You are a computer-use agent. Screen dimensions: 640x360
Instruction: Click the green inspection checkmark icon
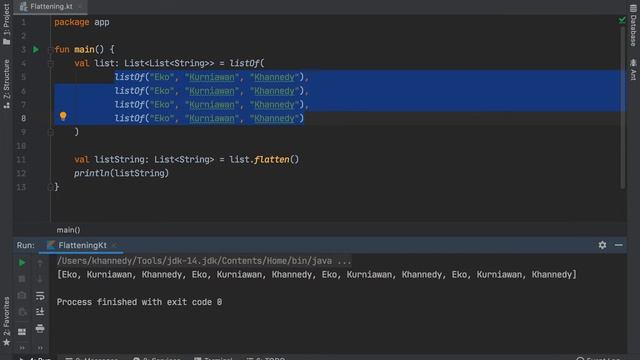[x=622, y=20]
